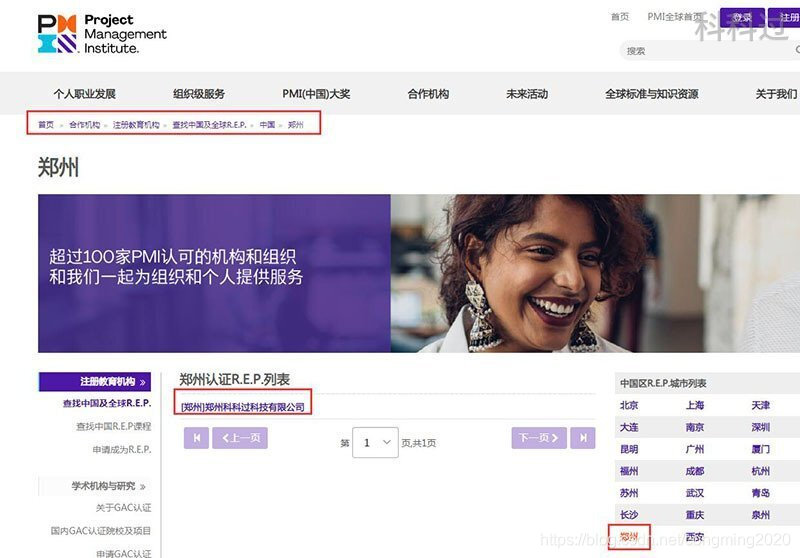Open 全球标准与知识资源 menu
Viewport: 800px width, 558px height.
click(x=652, y=94)
